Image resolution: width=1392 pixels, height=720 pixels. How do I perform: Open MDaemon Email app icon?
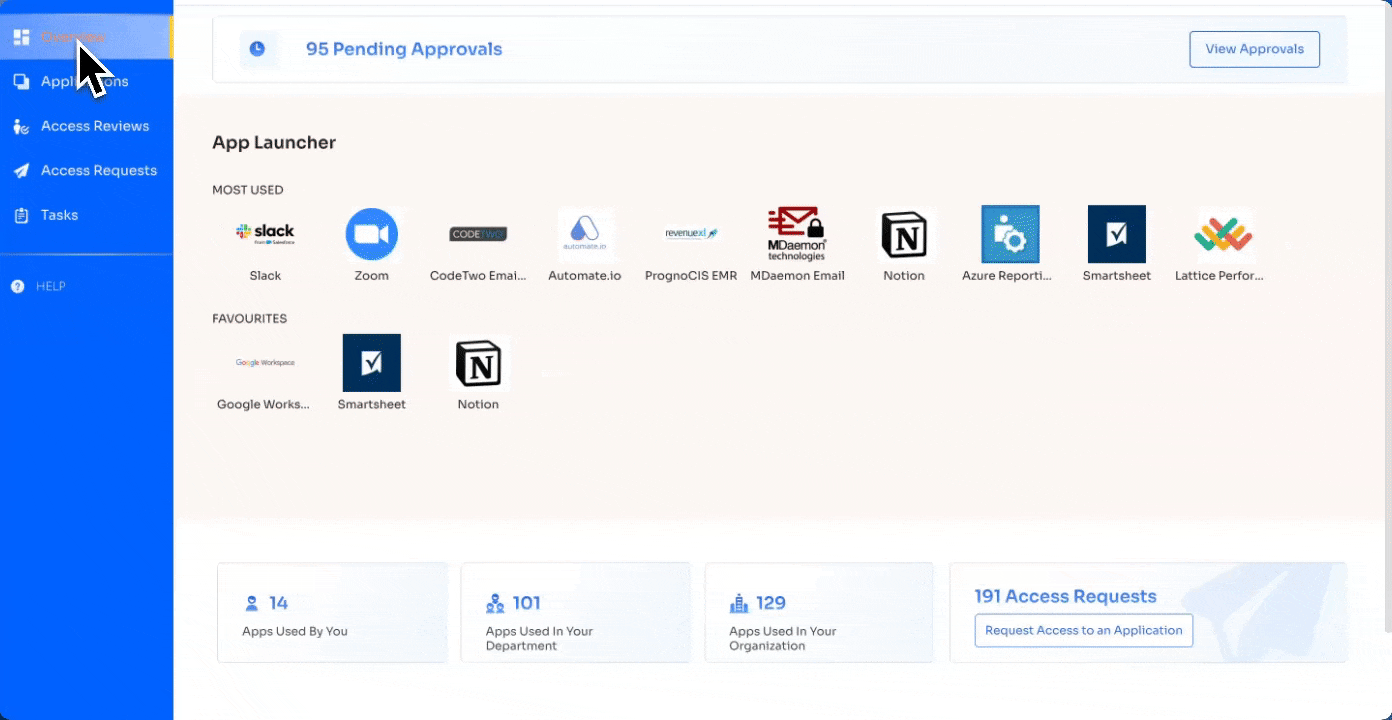[x=797, y=234]
